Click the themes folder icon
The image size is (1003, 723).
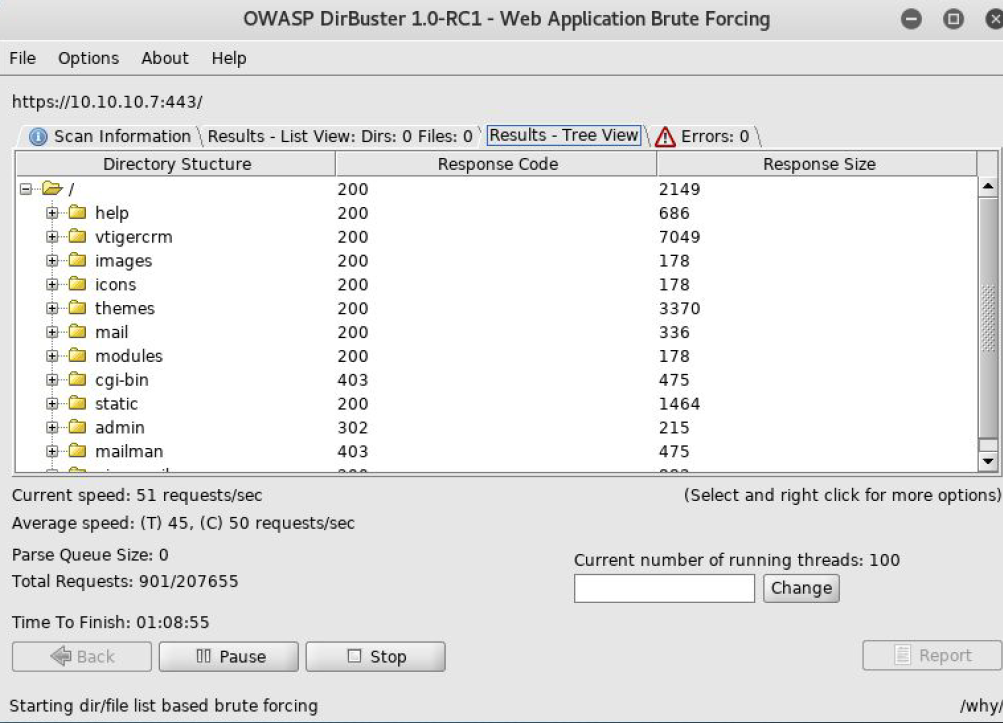coord(77,309)
